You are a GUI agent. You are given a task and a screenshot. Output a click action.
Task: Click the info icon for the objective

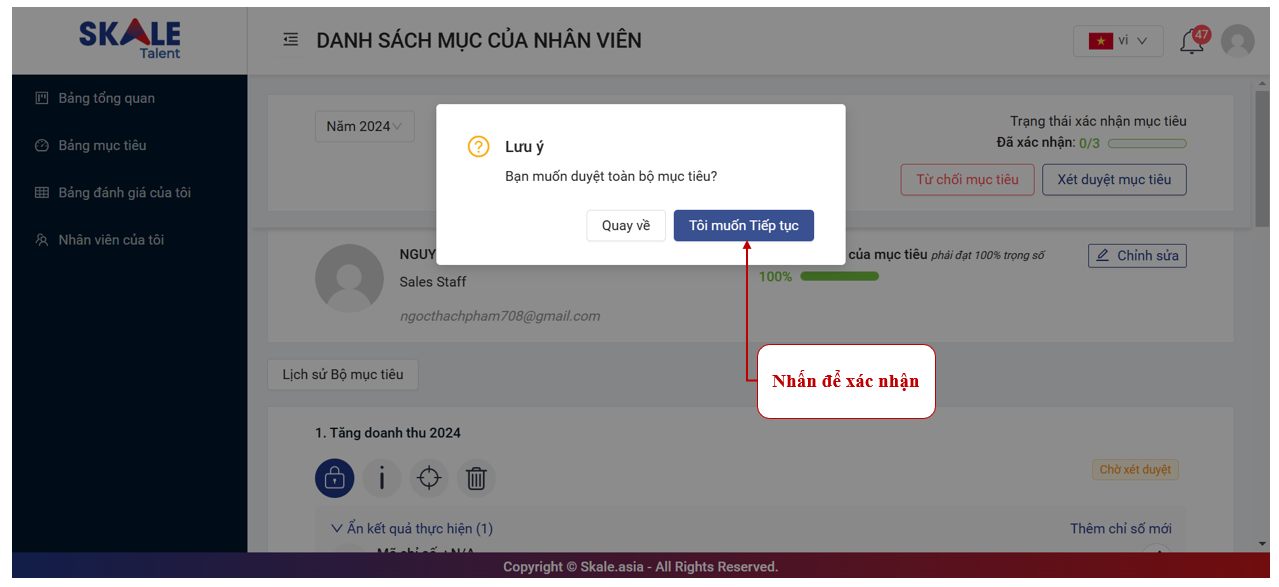[x=381, y=478]
